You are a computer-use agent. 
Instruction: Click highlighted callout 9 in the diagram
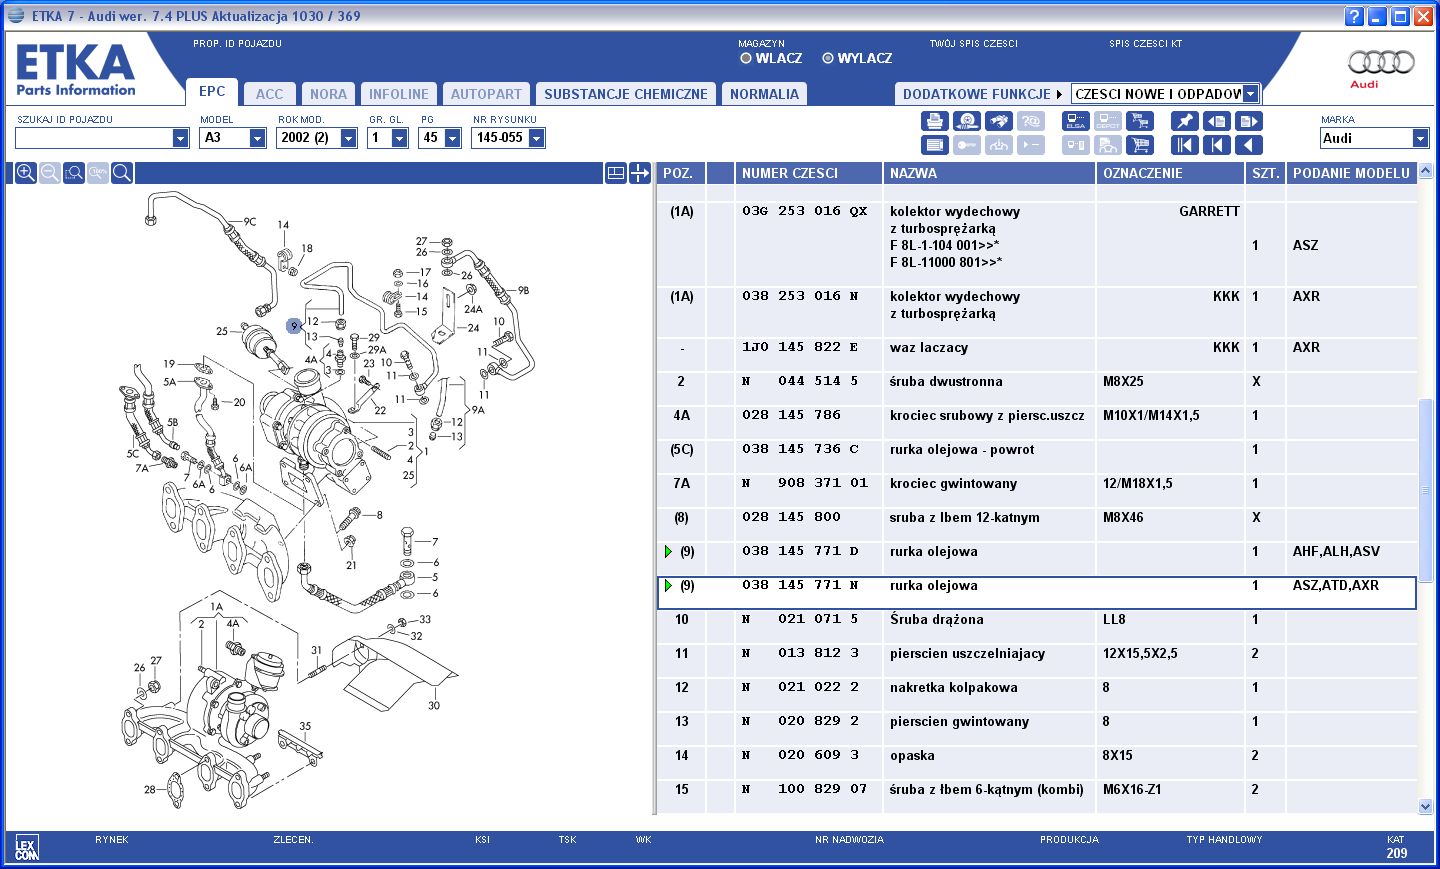[x=294, y=326]
